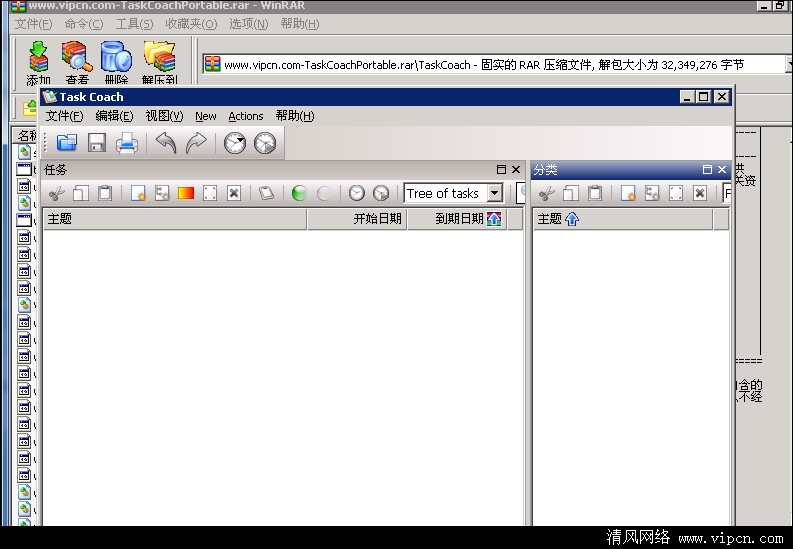Image resolution: width=793 pixels, height=549 pixels.
Task: Click the WinRAR 解压到 extract icon
Action: [x=159, y=62]
